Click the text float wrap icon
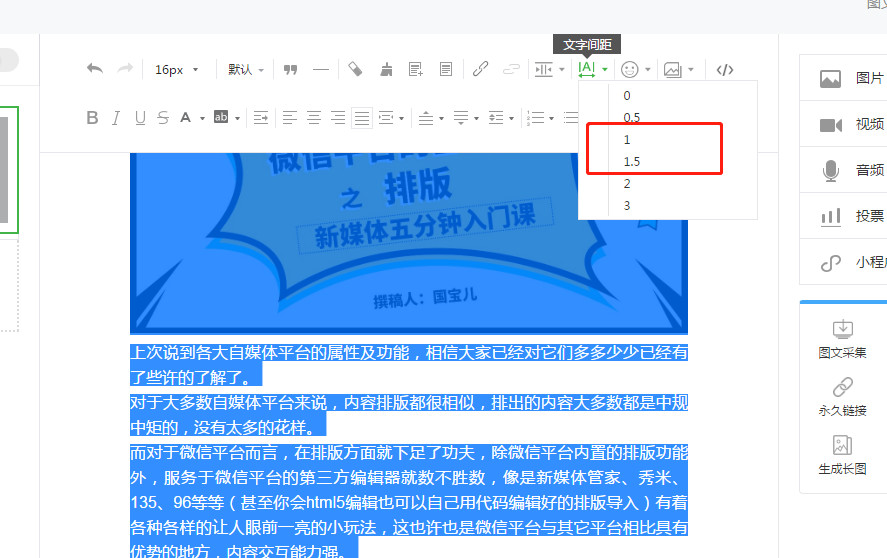The height and width of the screenshot is (558, 887). pos(386,117)
